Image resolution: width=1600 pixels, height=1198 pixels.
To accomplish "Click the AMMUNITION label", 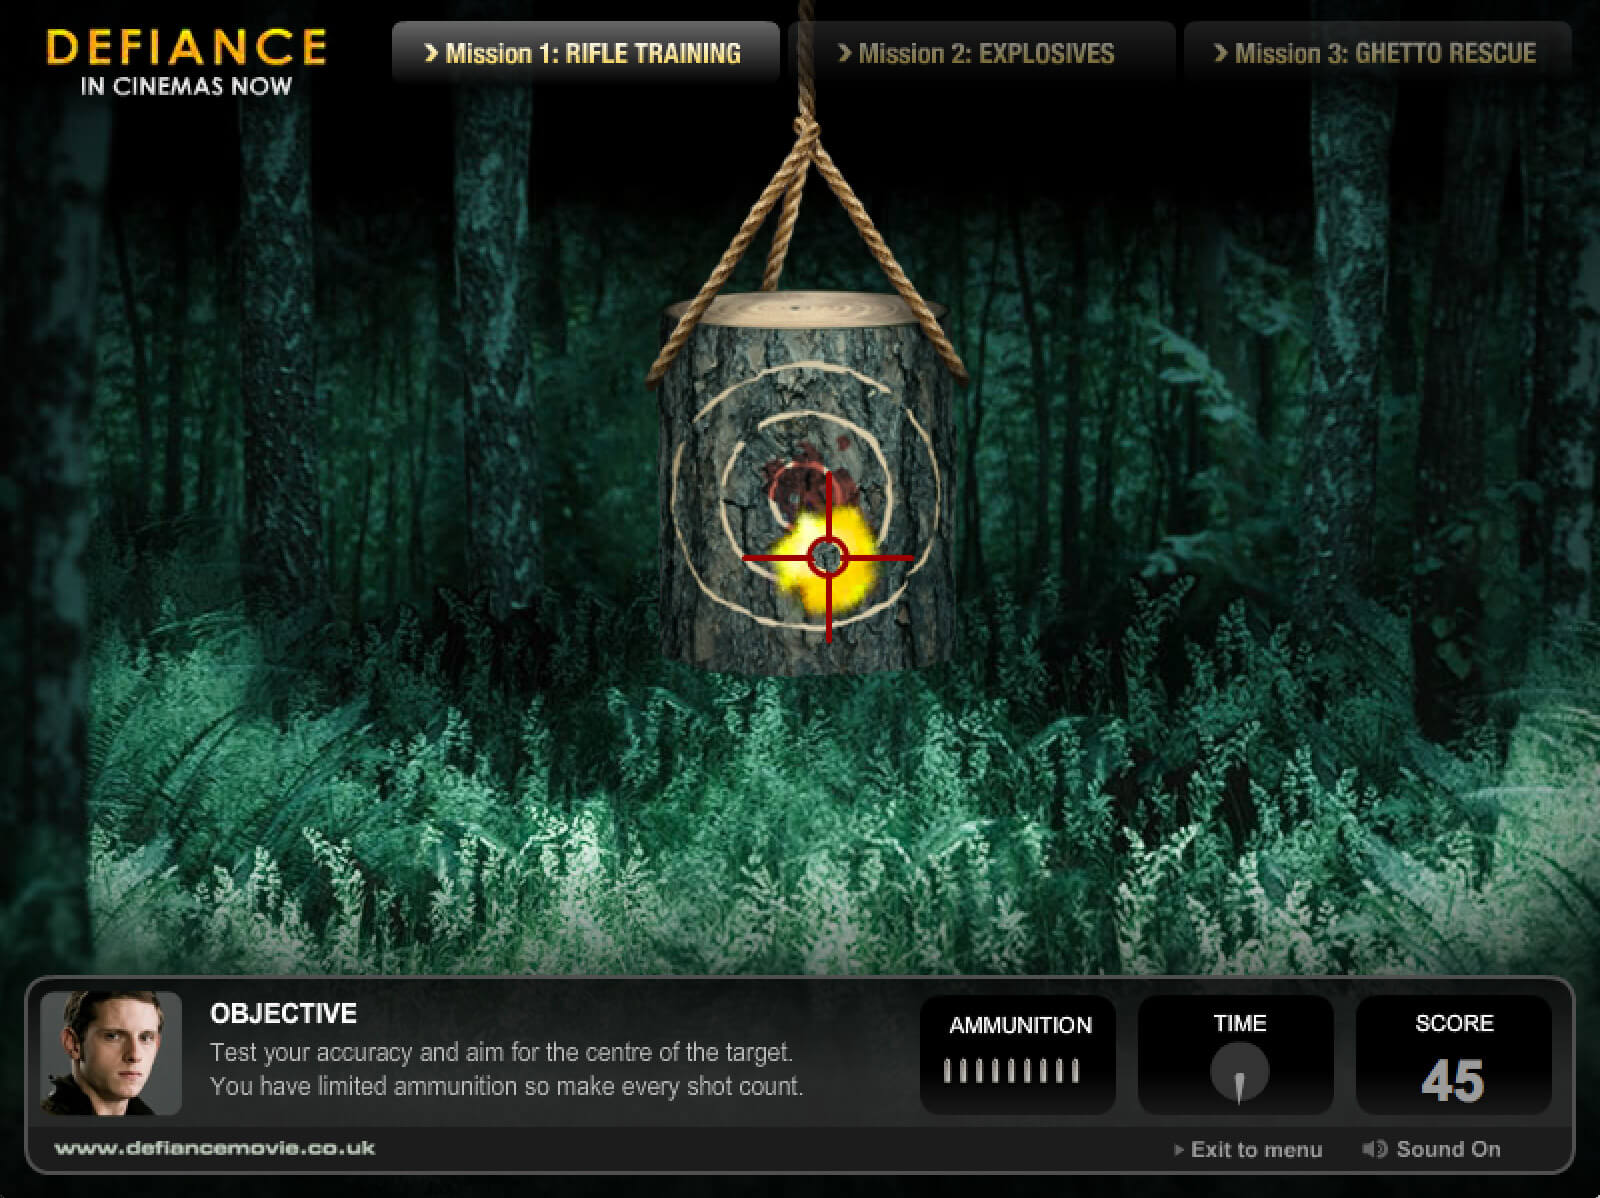I will tap(1020, 1025).
